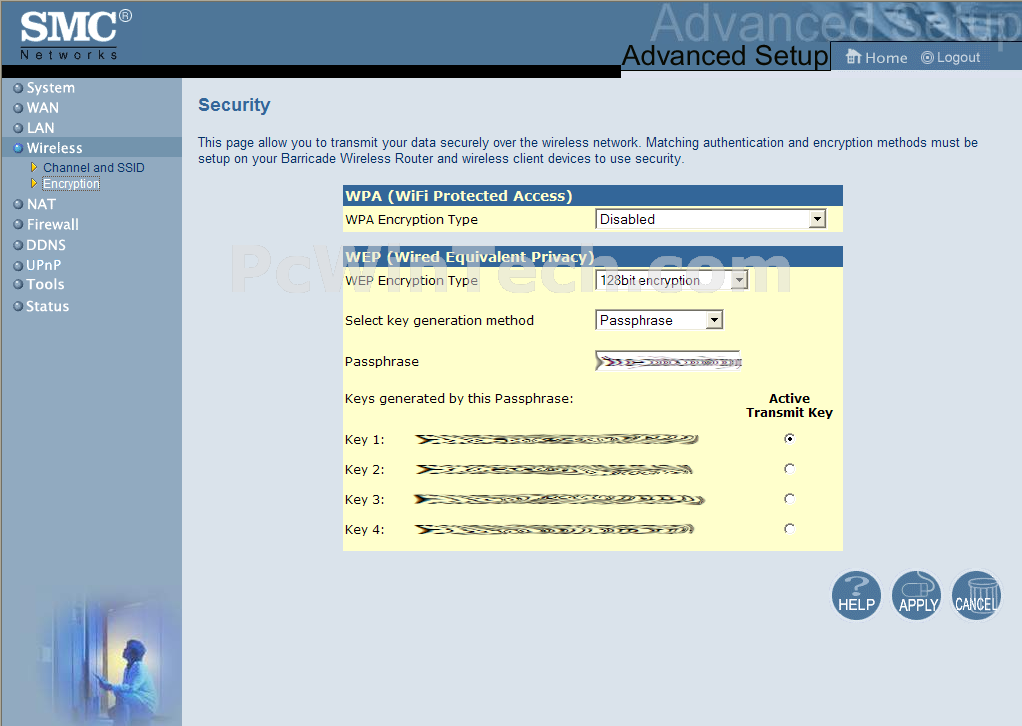Click the Key 3 value field
Screen dimensions: 1022x726
(559, 499)
